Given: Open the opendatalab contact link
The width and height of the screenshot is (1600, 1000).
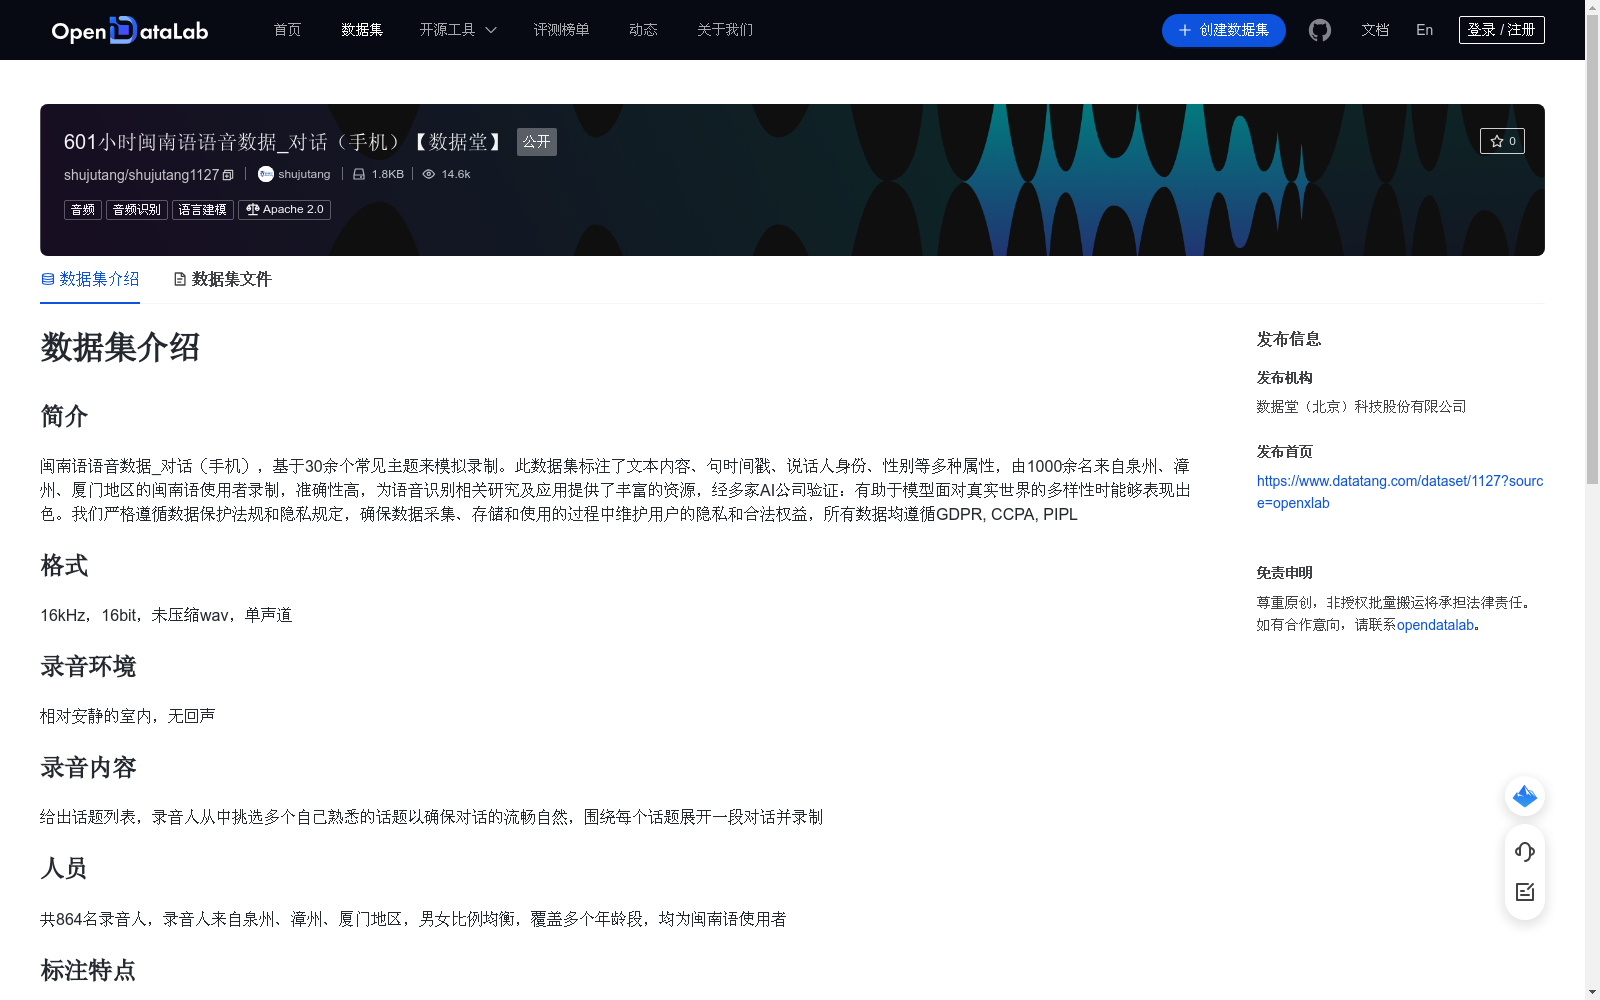Looking at the screenshot, I should click(x=1435, y=625).
